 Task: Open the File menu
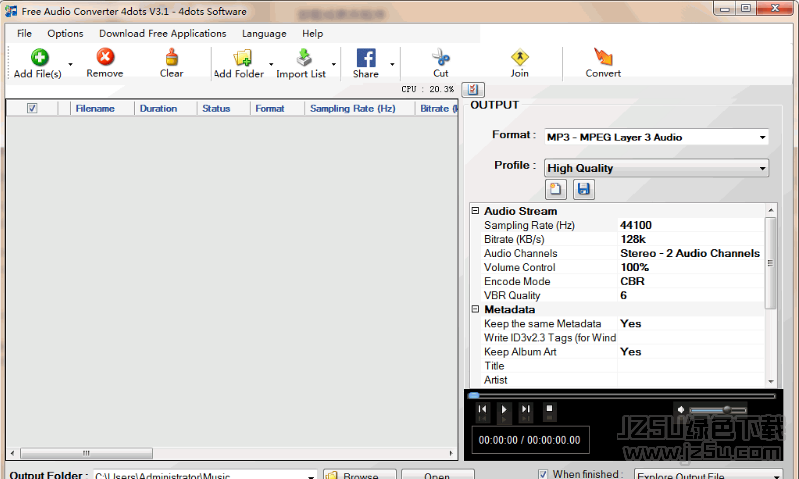click(24, 34)
